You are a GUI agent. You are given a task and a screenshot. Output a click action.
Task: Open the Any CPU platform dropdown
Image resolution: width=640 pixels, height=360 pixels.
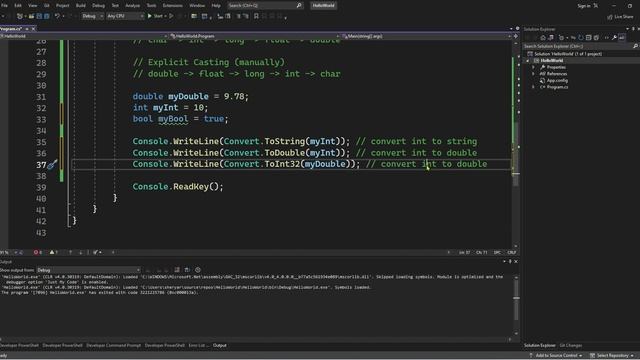pos(125,16)
